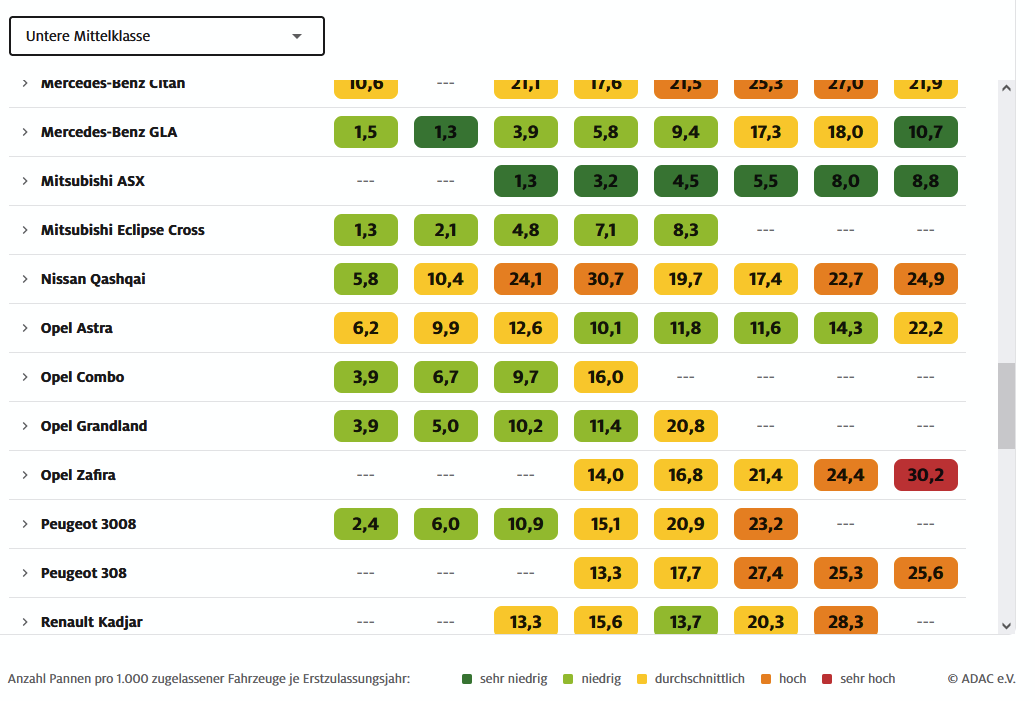The width and height of the screenshot is (1035, 701).
Task: Expand the Opel Grandland row
Action: coord(25,426)
